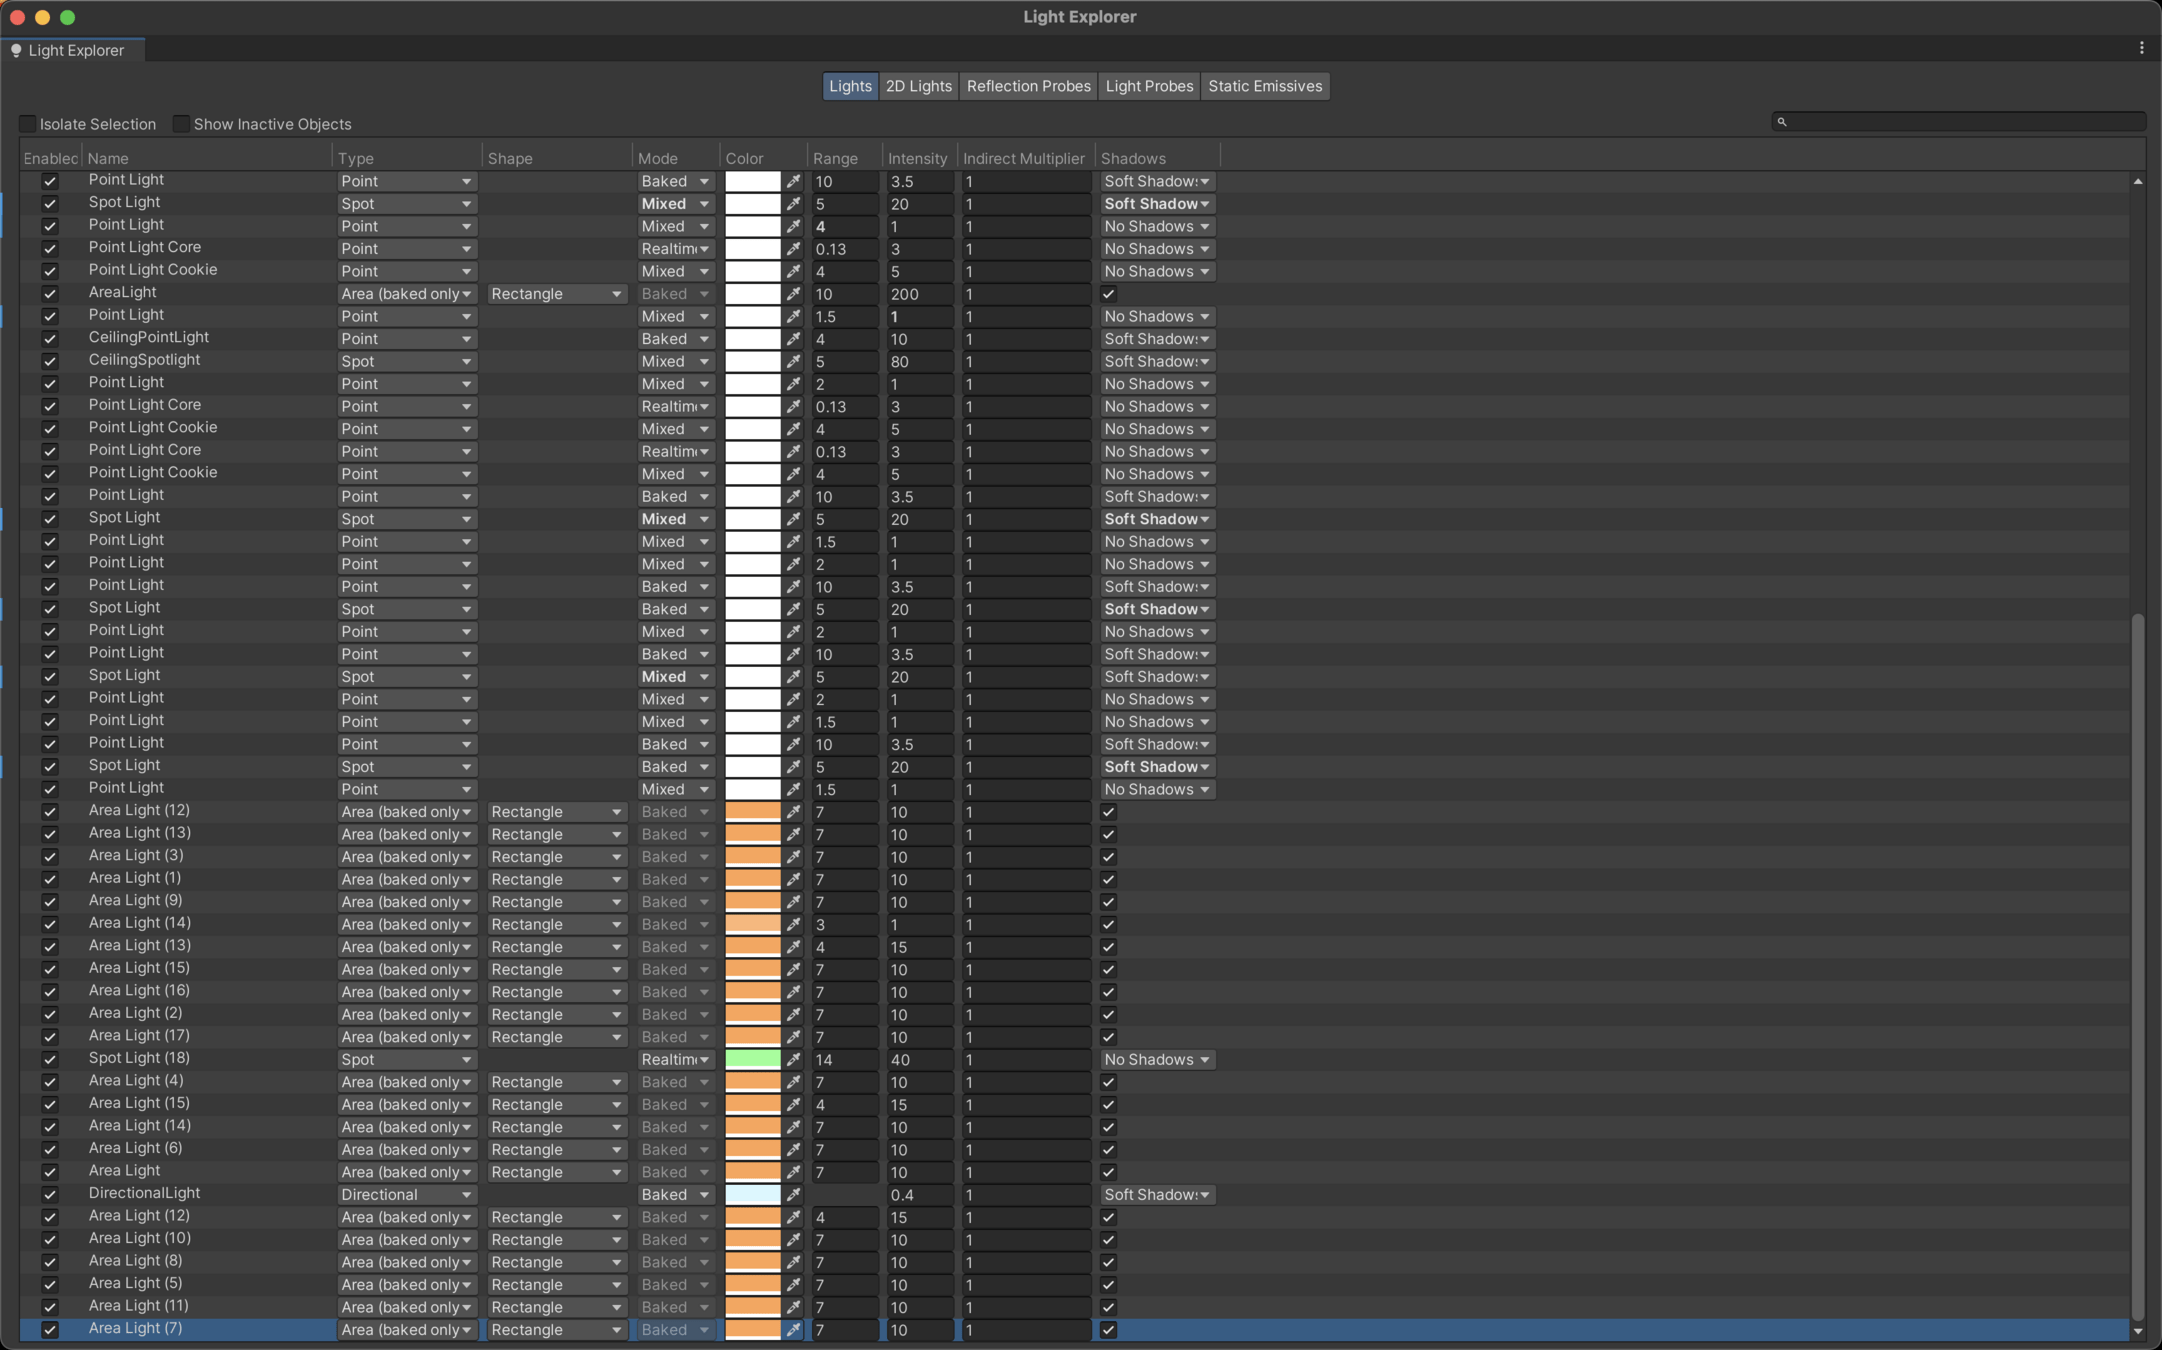2162x1350 pixels.
Task: Switch to Reflection Probes tab
Action: click(1028, 86)
